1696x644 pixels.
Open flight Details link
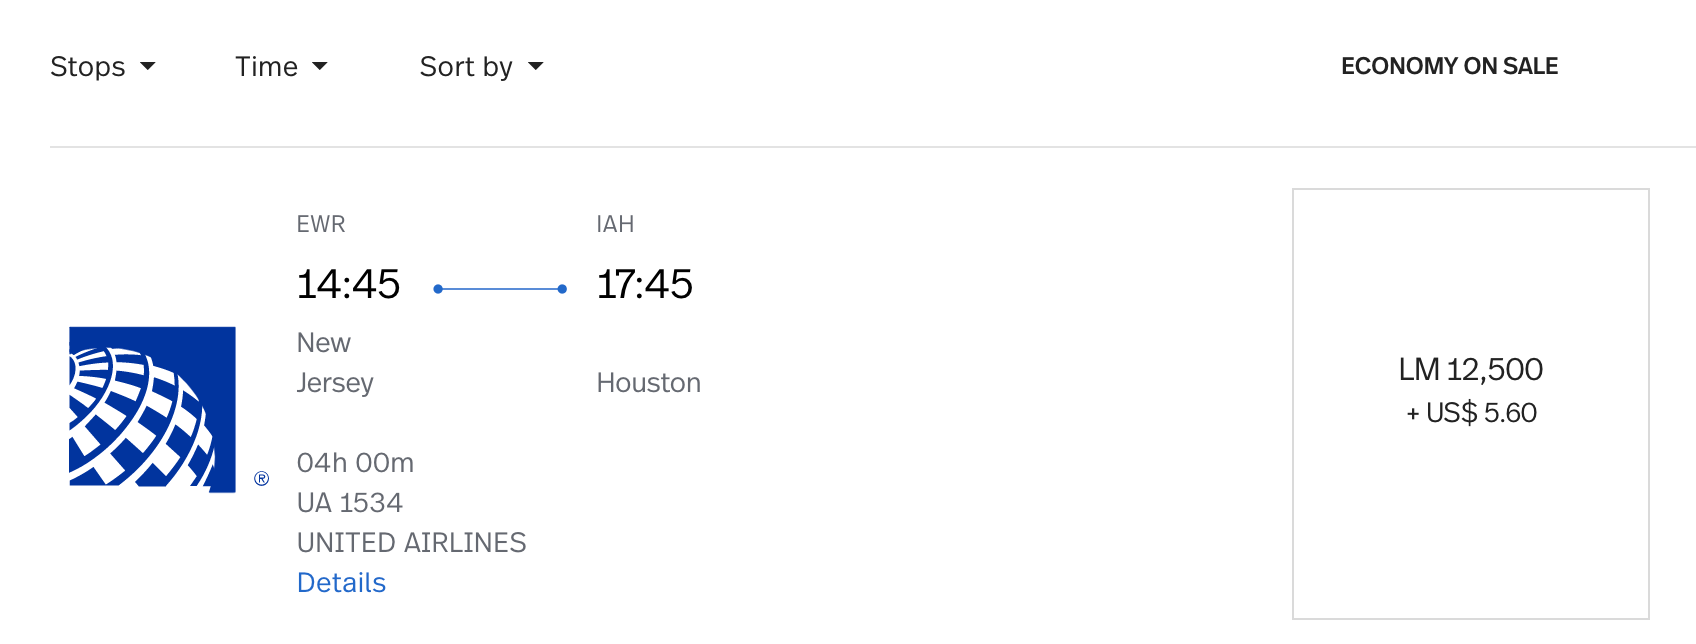341,583
